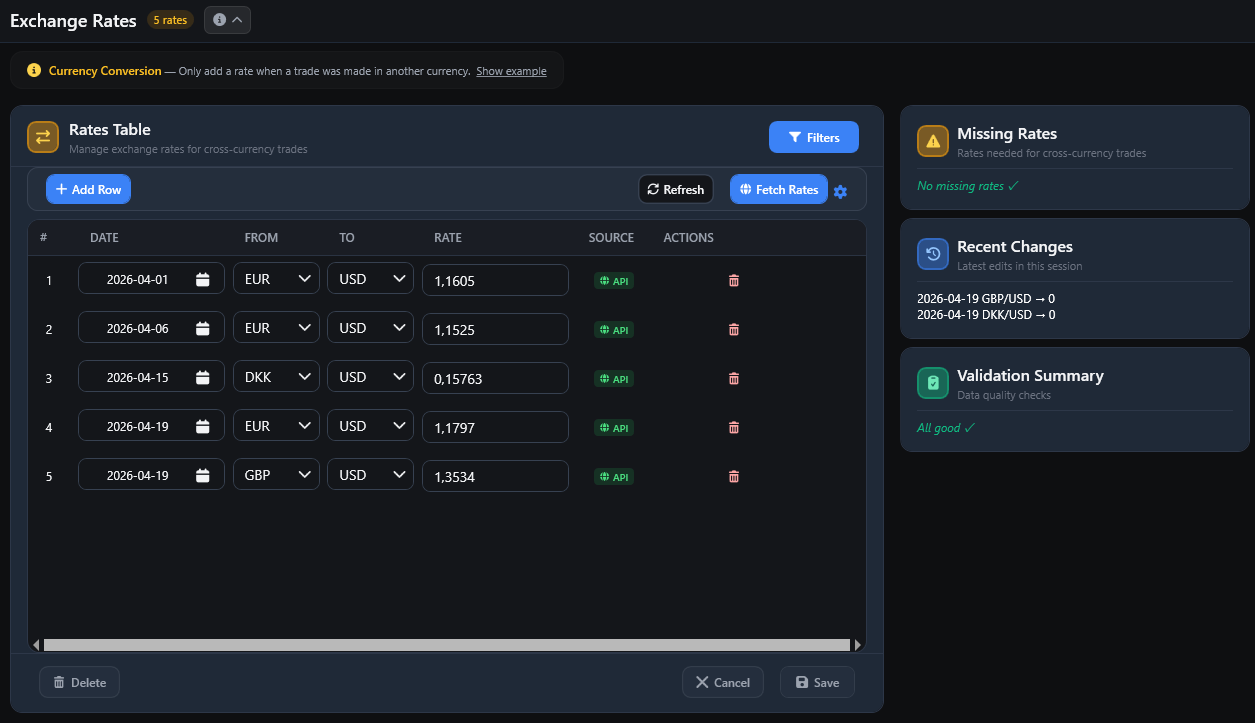This screenshot has width=1255, height=723.
Task: Open the TO currency dropdown in row 5
Action: (x=370, y=475)
